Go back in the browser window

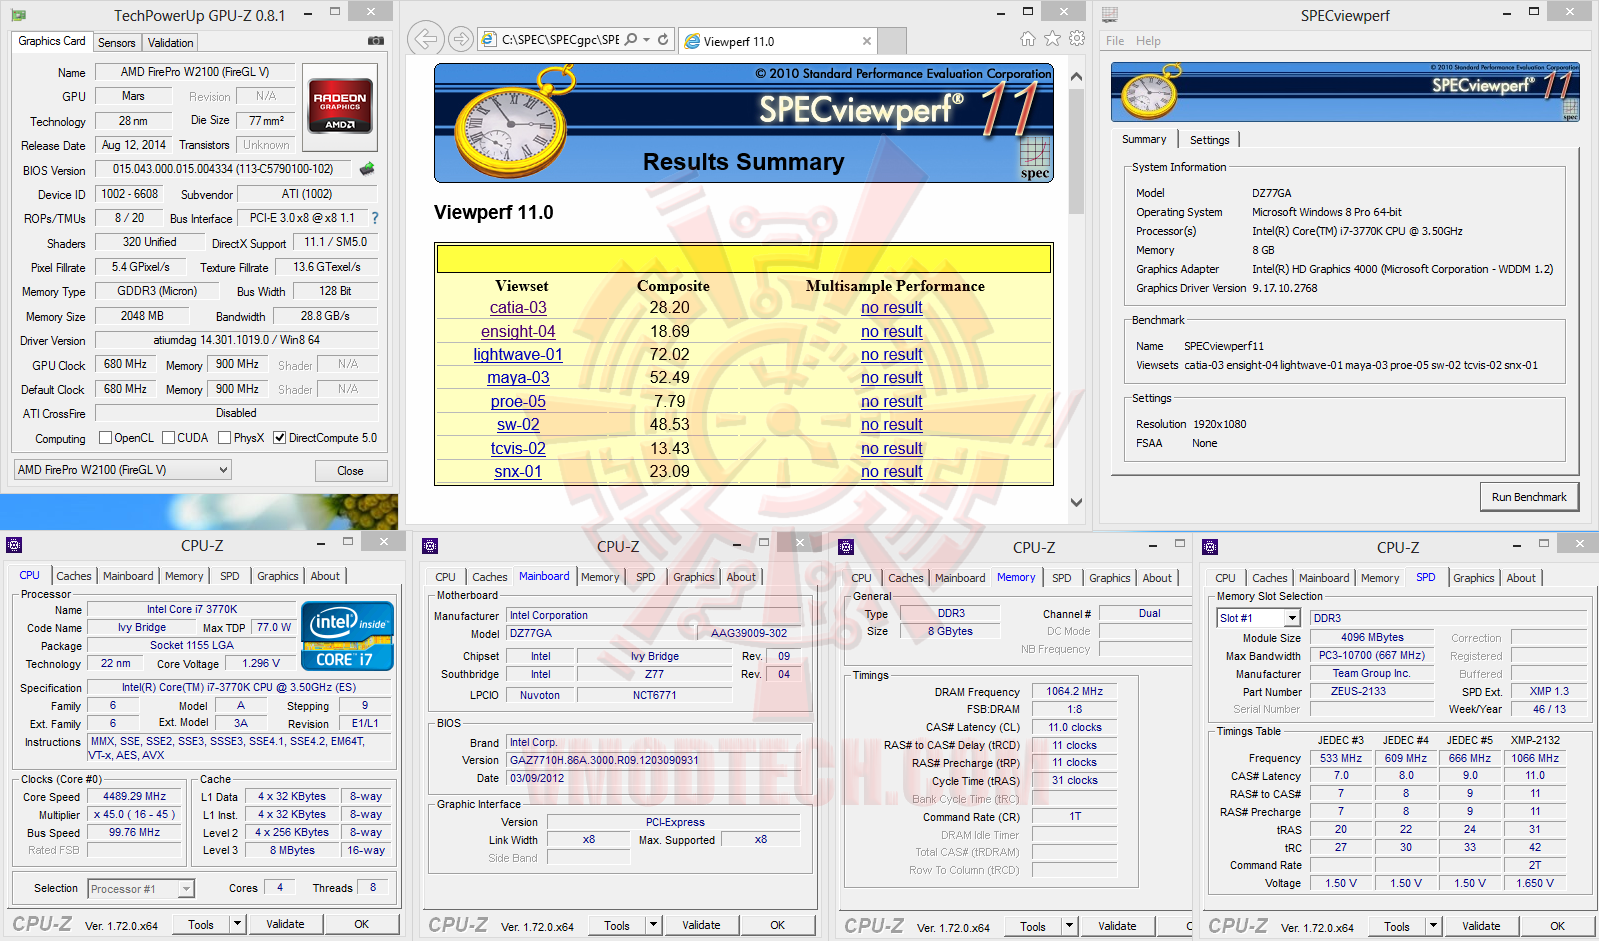pyautogui.click(x=426, y=39)
